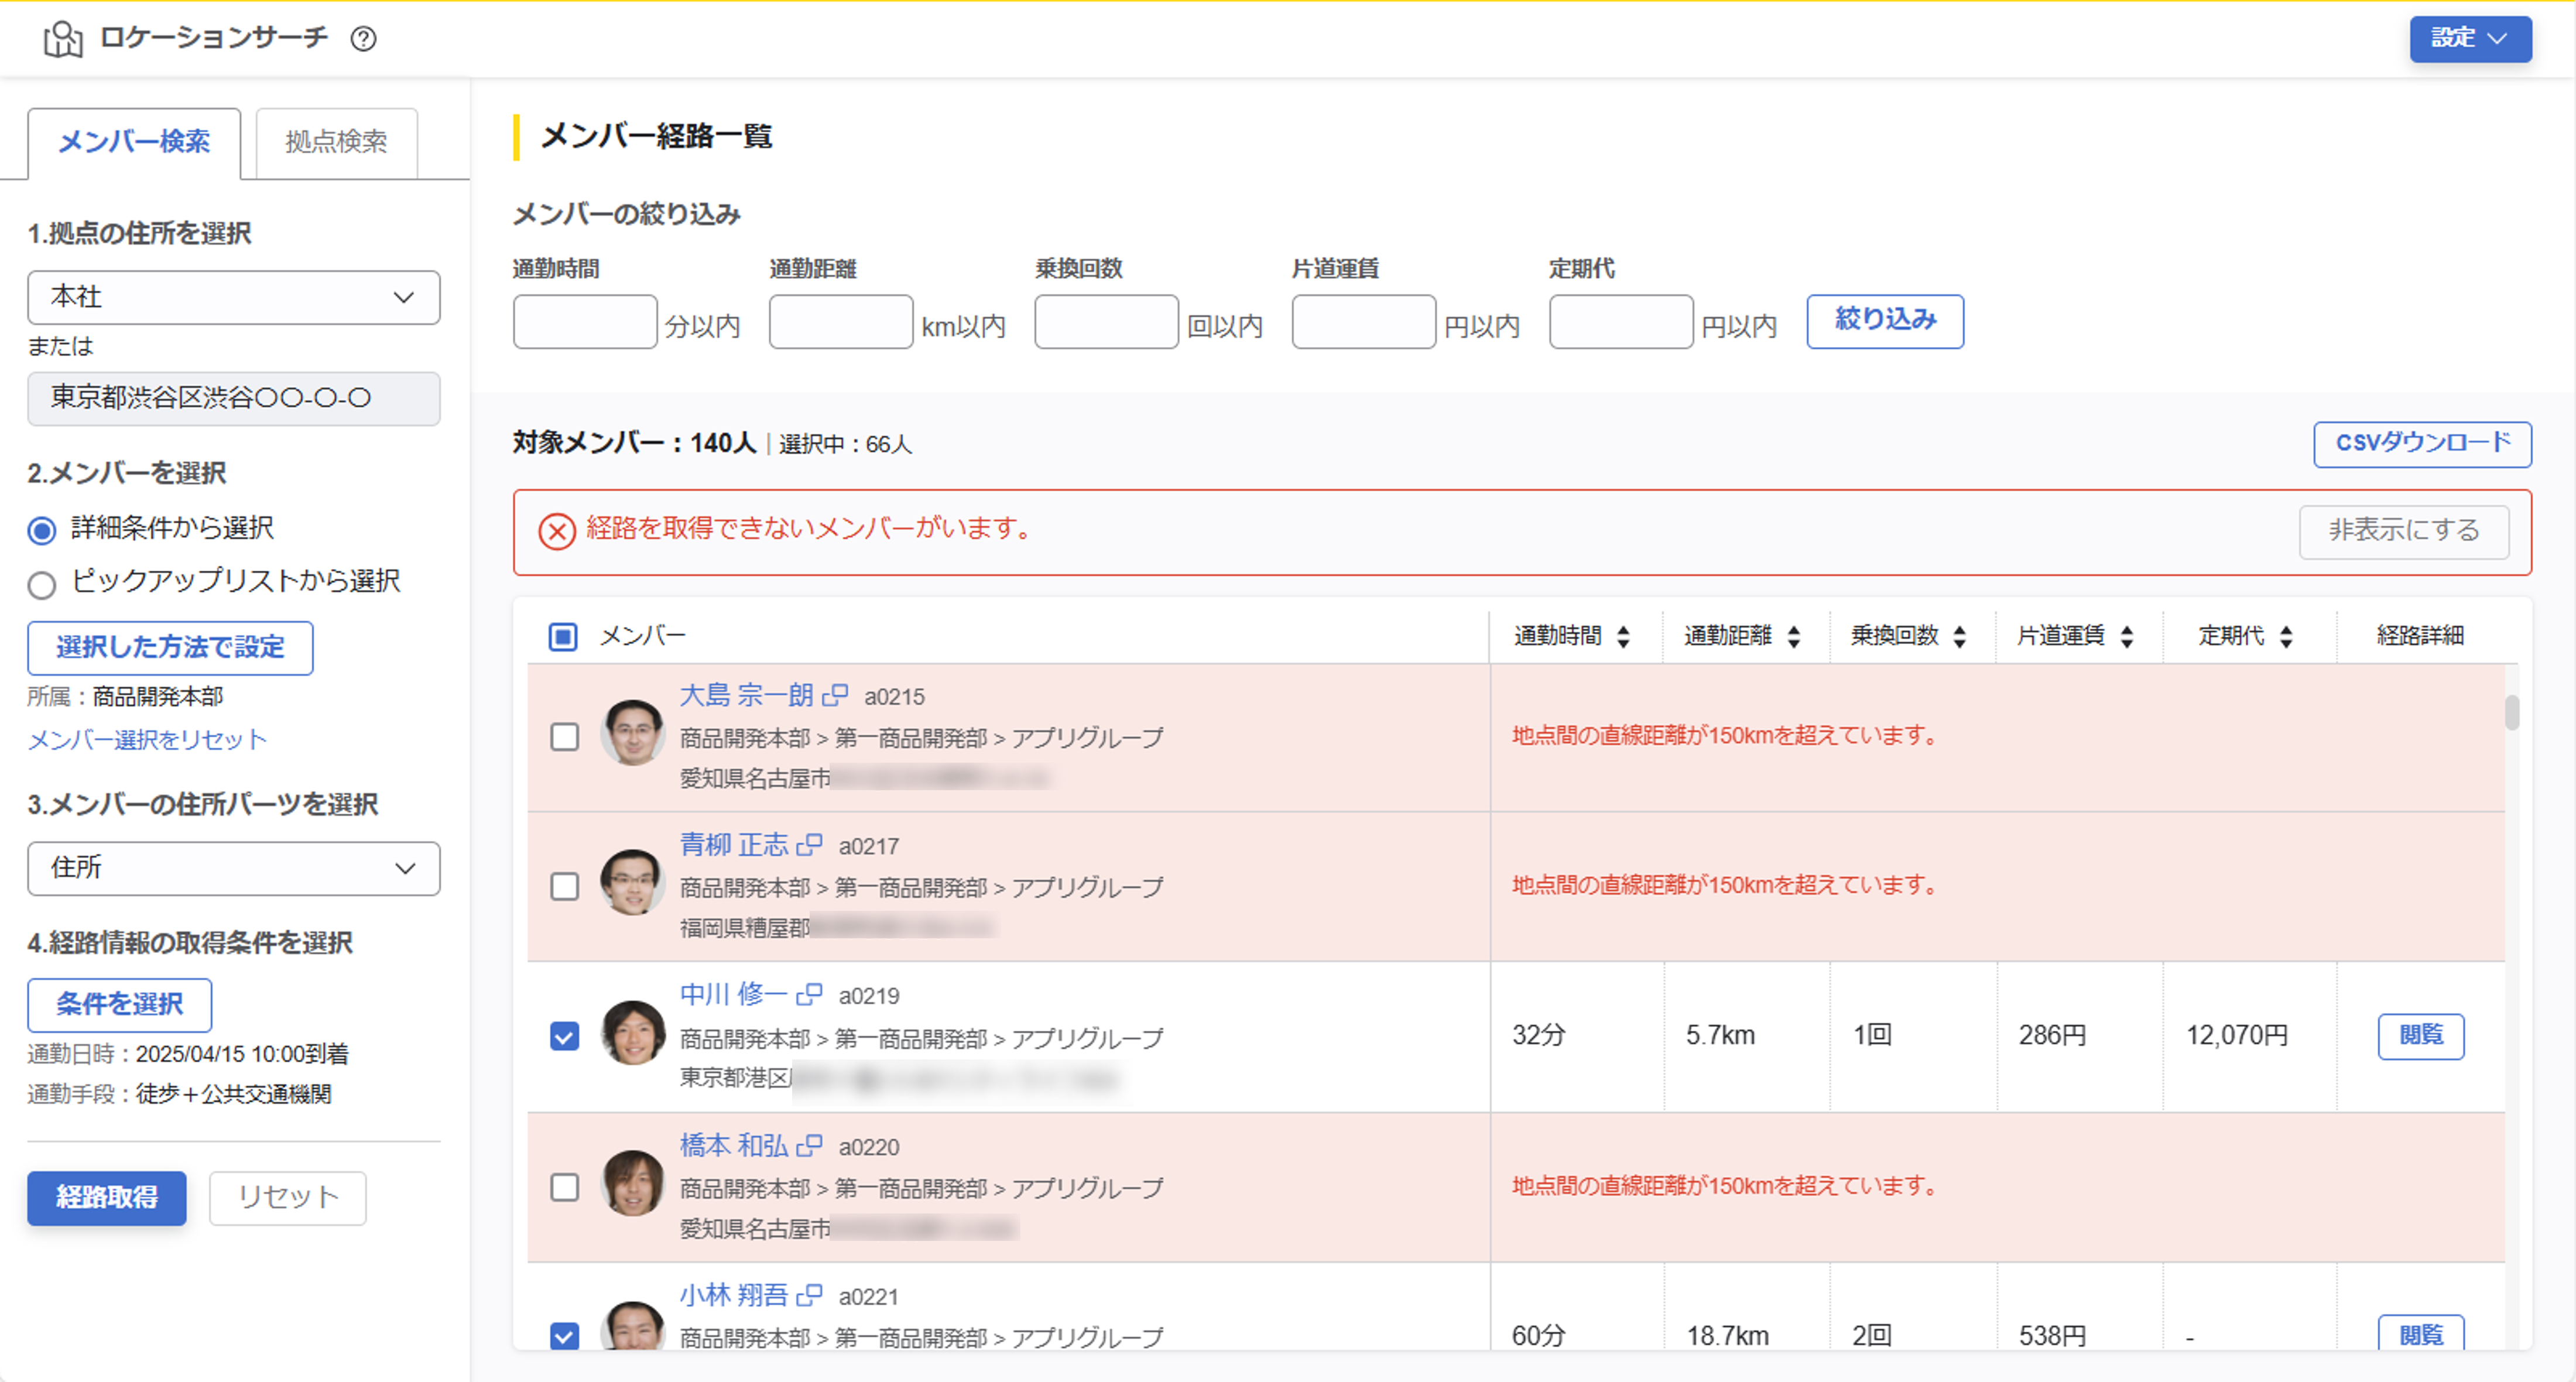This screenshot has height=1382, width=2576.
Task: Check the checkbox for 橋本 和弘
Action: point(564,1187)
